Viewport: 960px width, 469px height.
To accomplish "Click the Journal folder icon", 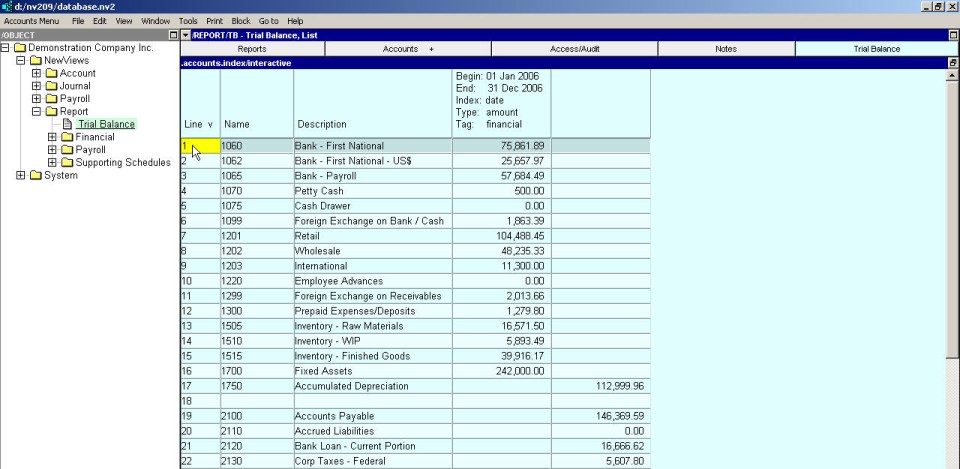I will pos(51,86).
